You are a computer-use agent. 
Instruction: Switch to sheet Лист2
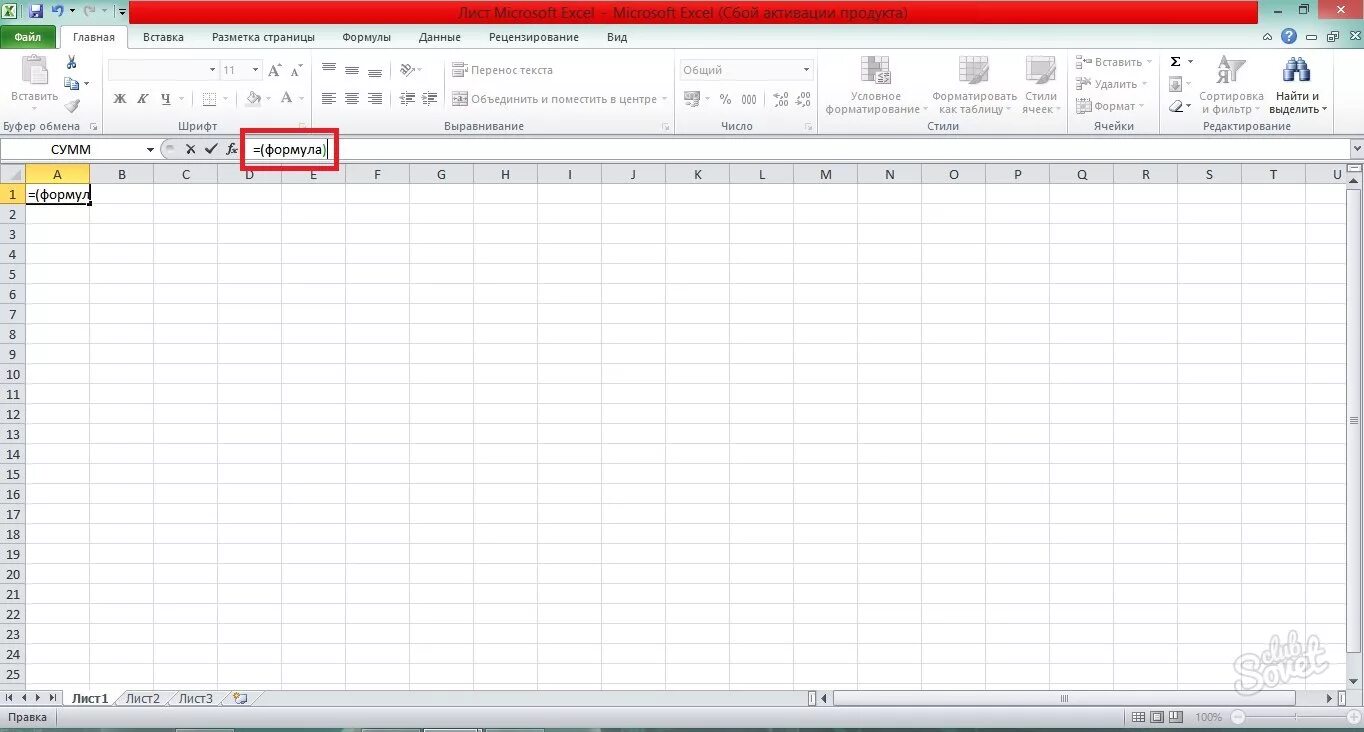[x=143, y=698]
